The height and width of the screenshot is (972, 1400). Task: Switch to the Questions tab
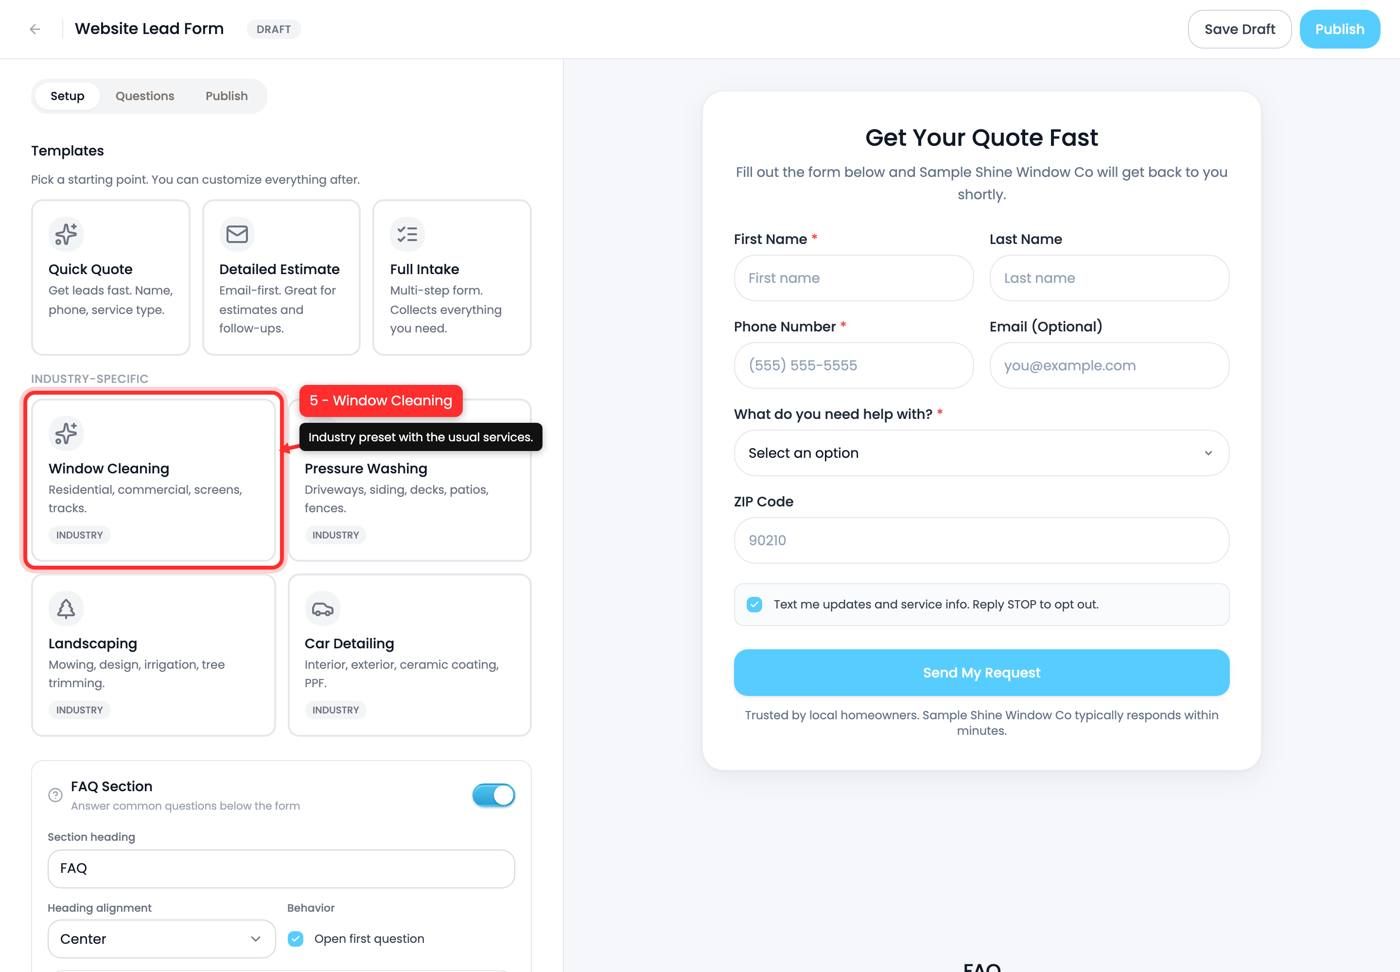click(145, 96)
